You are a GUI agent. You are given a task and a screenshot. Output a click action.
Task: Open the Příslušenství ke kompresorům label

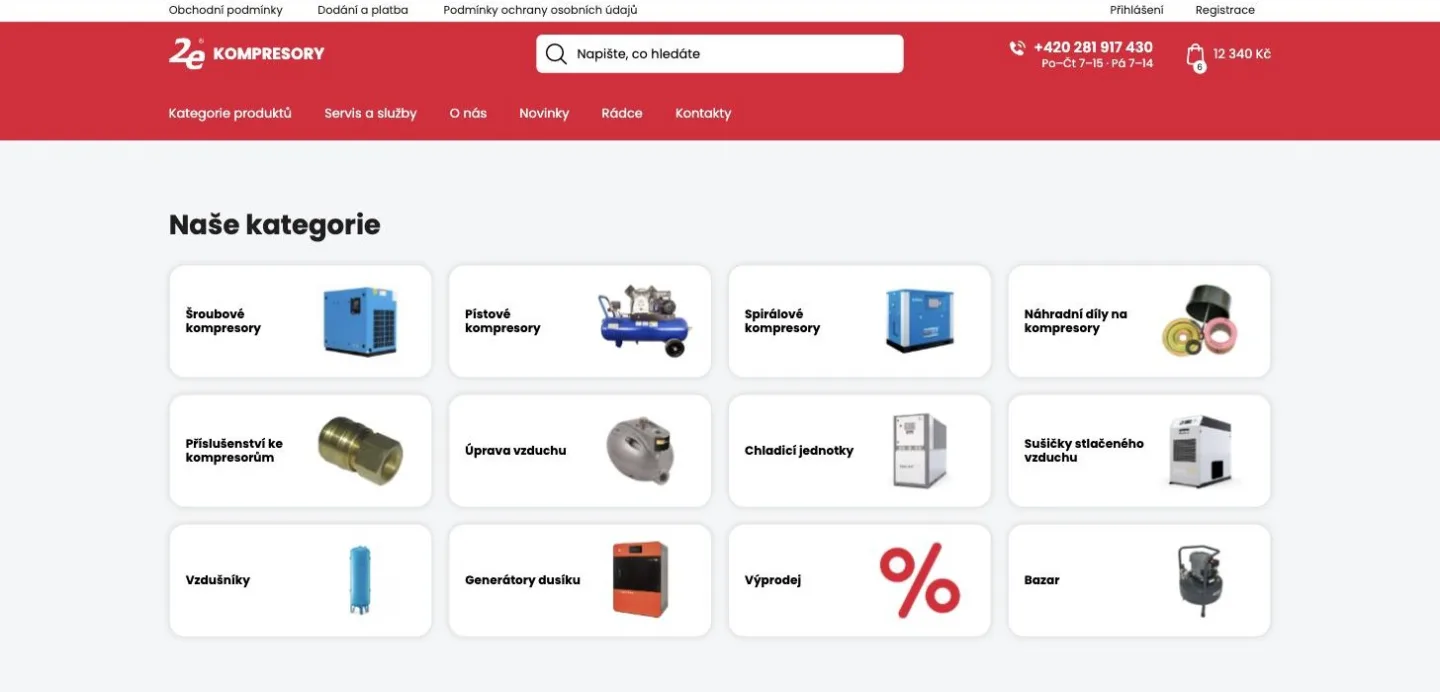[234, 450]
